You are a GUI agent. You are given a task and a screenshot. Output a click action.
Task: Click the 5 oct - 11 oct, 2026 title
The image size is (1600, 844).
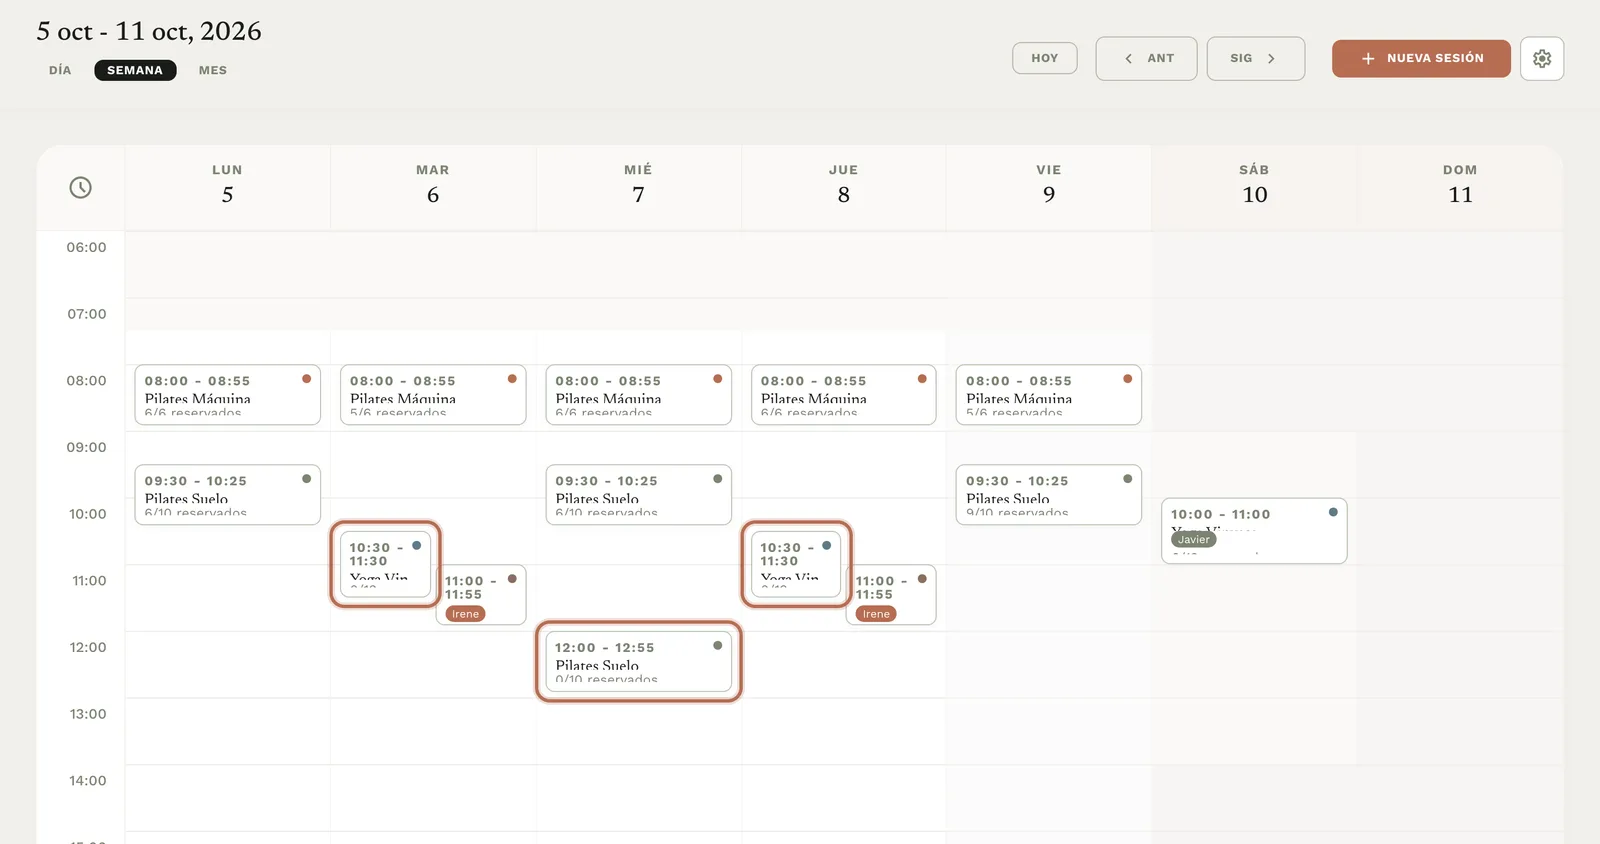pos(149,32)
